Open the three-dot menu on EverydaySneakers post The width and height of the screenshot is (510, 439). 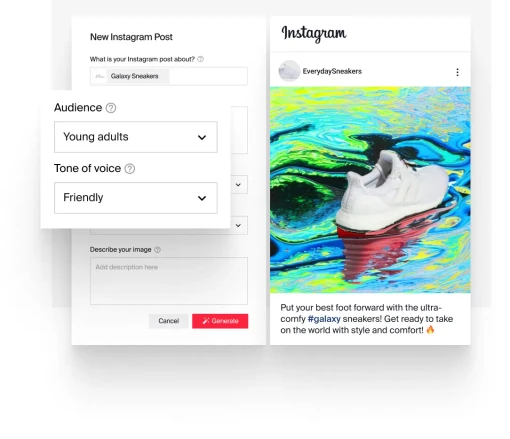(457, 72)
